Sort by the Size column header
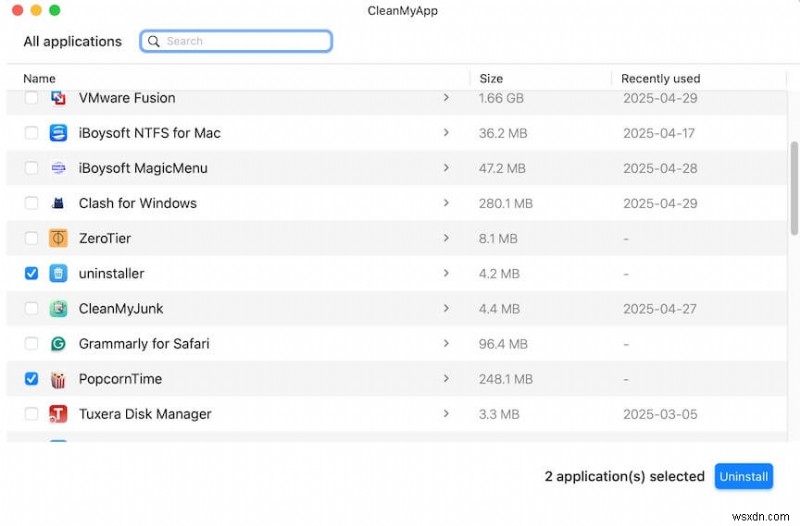This screenshot has width=800, height=526. click(x=491, y=79)
